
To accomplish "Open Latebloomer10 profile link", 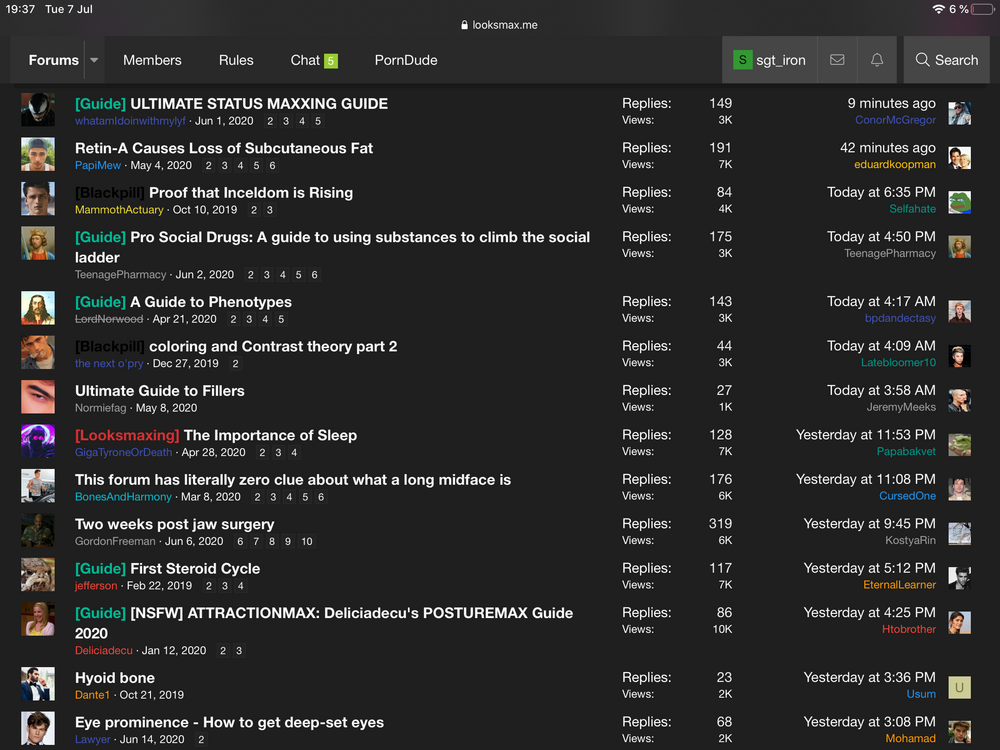I will [x=898, y=363].
